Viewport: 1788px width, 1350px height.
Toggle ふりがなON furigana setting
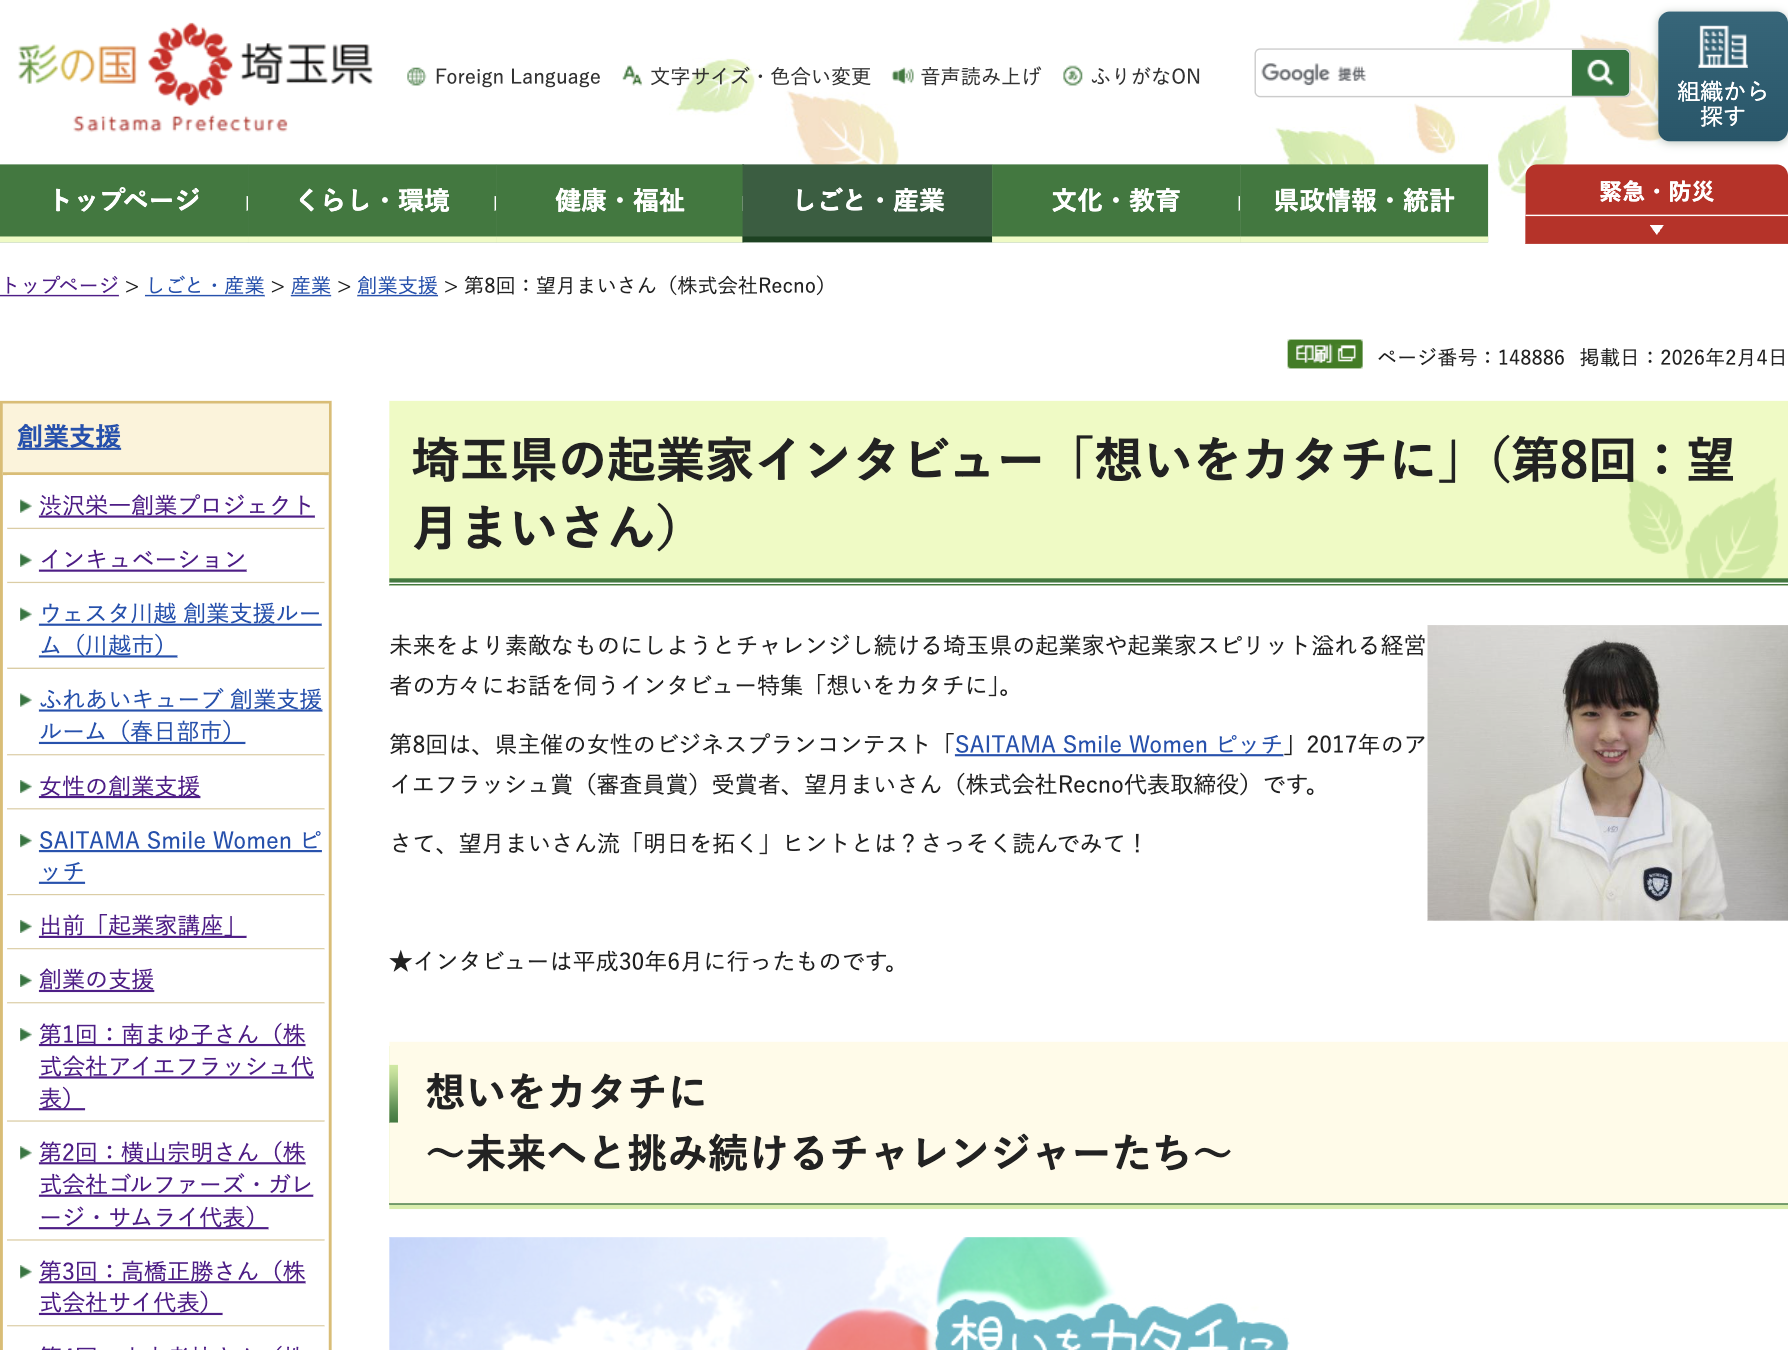[1132, 76]
